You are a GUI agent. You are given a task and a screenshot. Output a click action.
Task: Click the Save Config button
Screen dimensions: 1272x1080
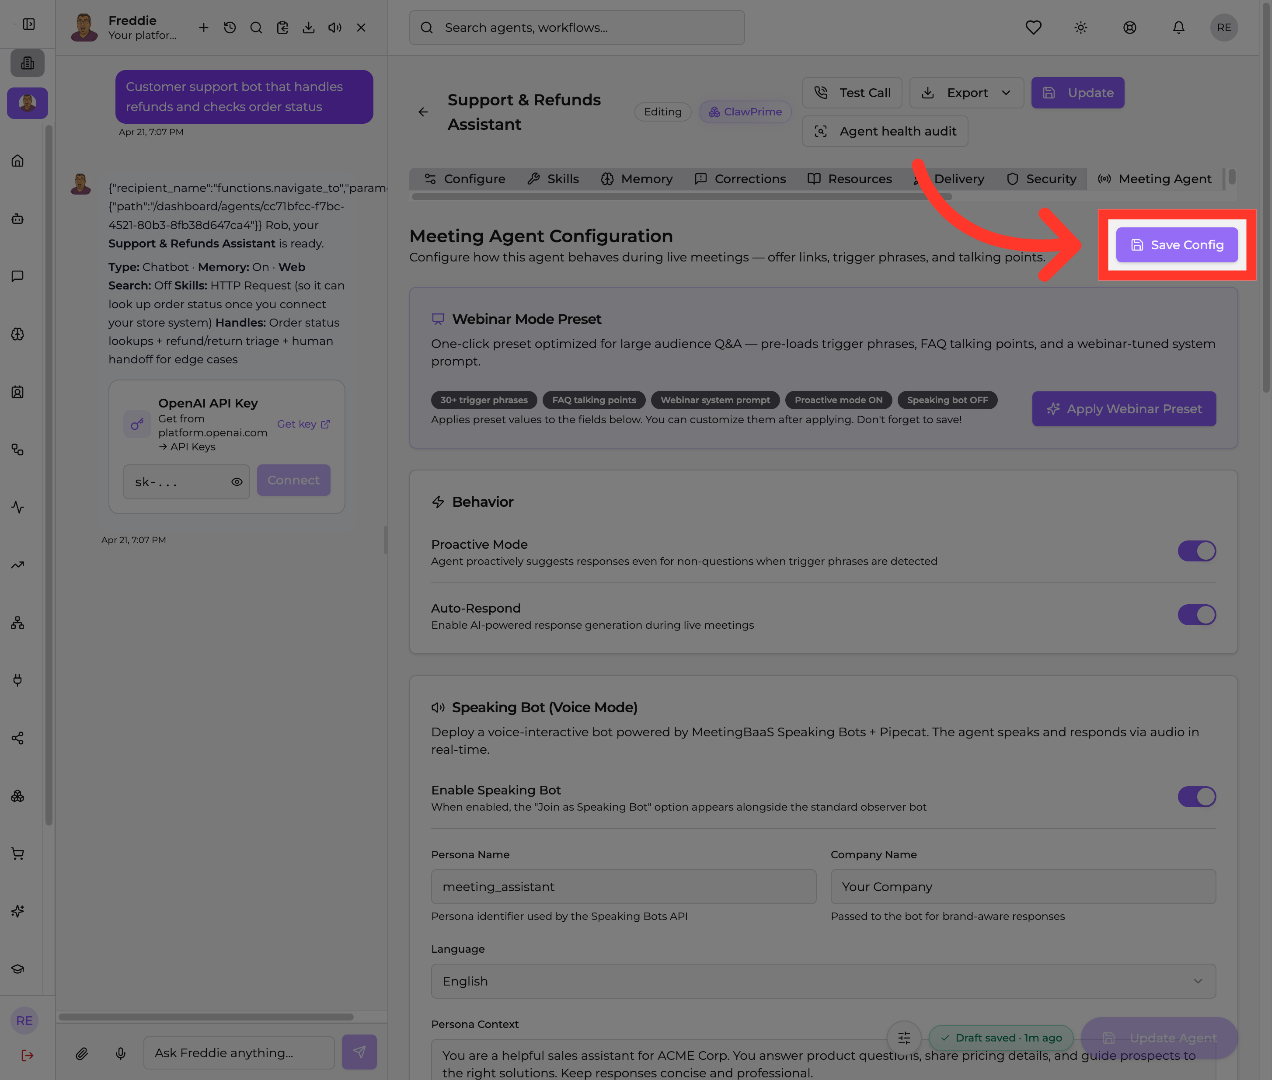point(1177,245)
